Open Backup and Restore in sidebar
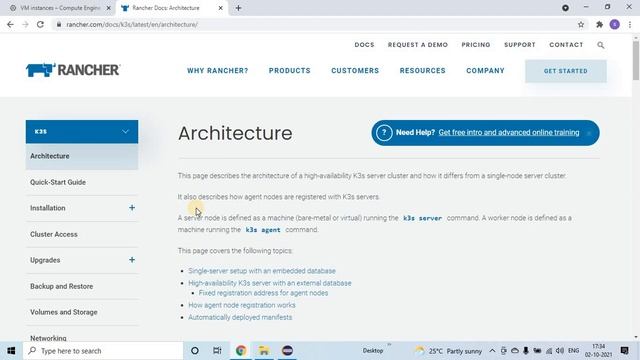Screen dimensions: 640x360 61,286
